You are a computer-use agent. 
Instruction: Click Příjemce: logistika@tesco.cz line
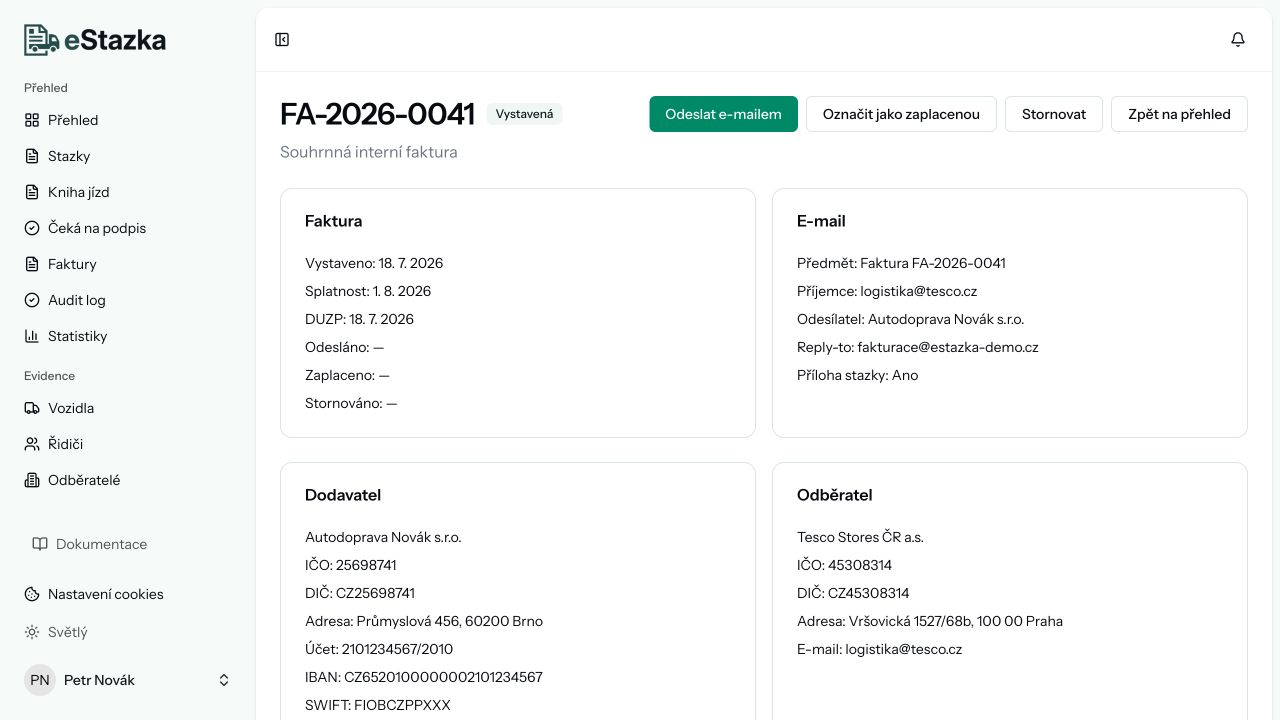point(887,291)
